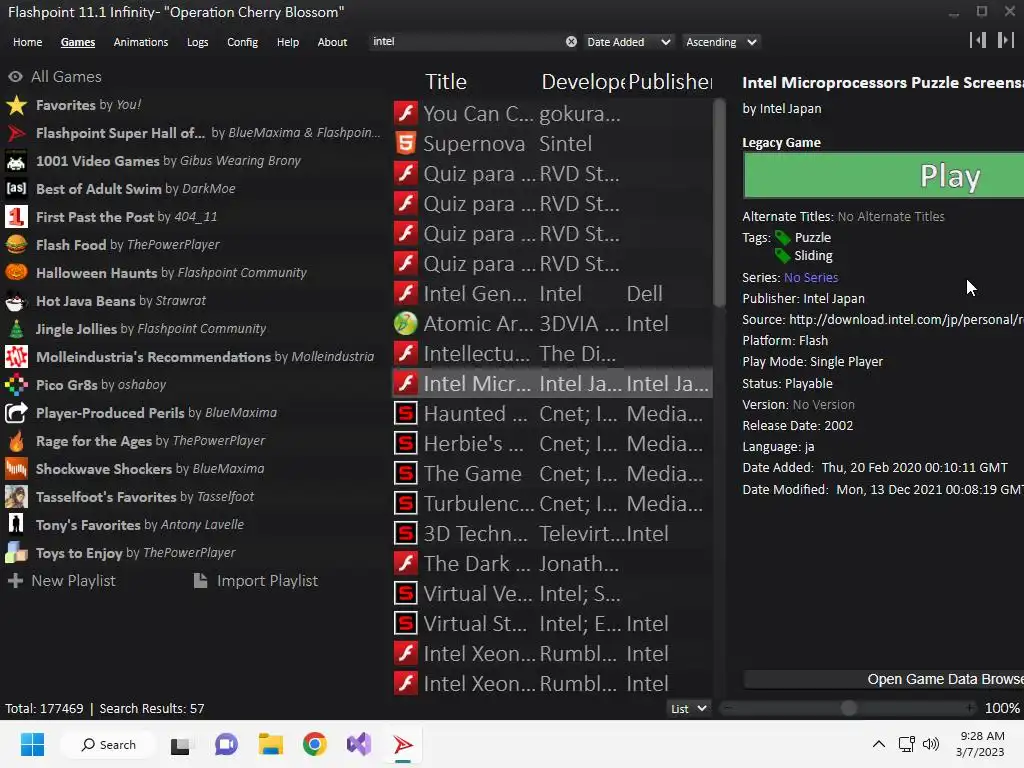Click the Supernova HTML5 platform icon
The image size is (1024, 768).
click(x=406, y=143)
